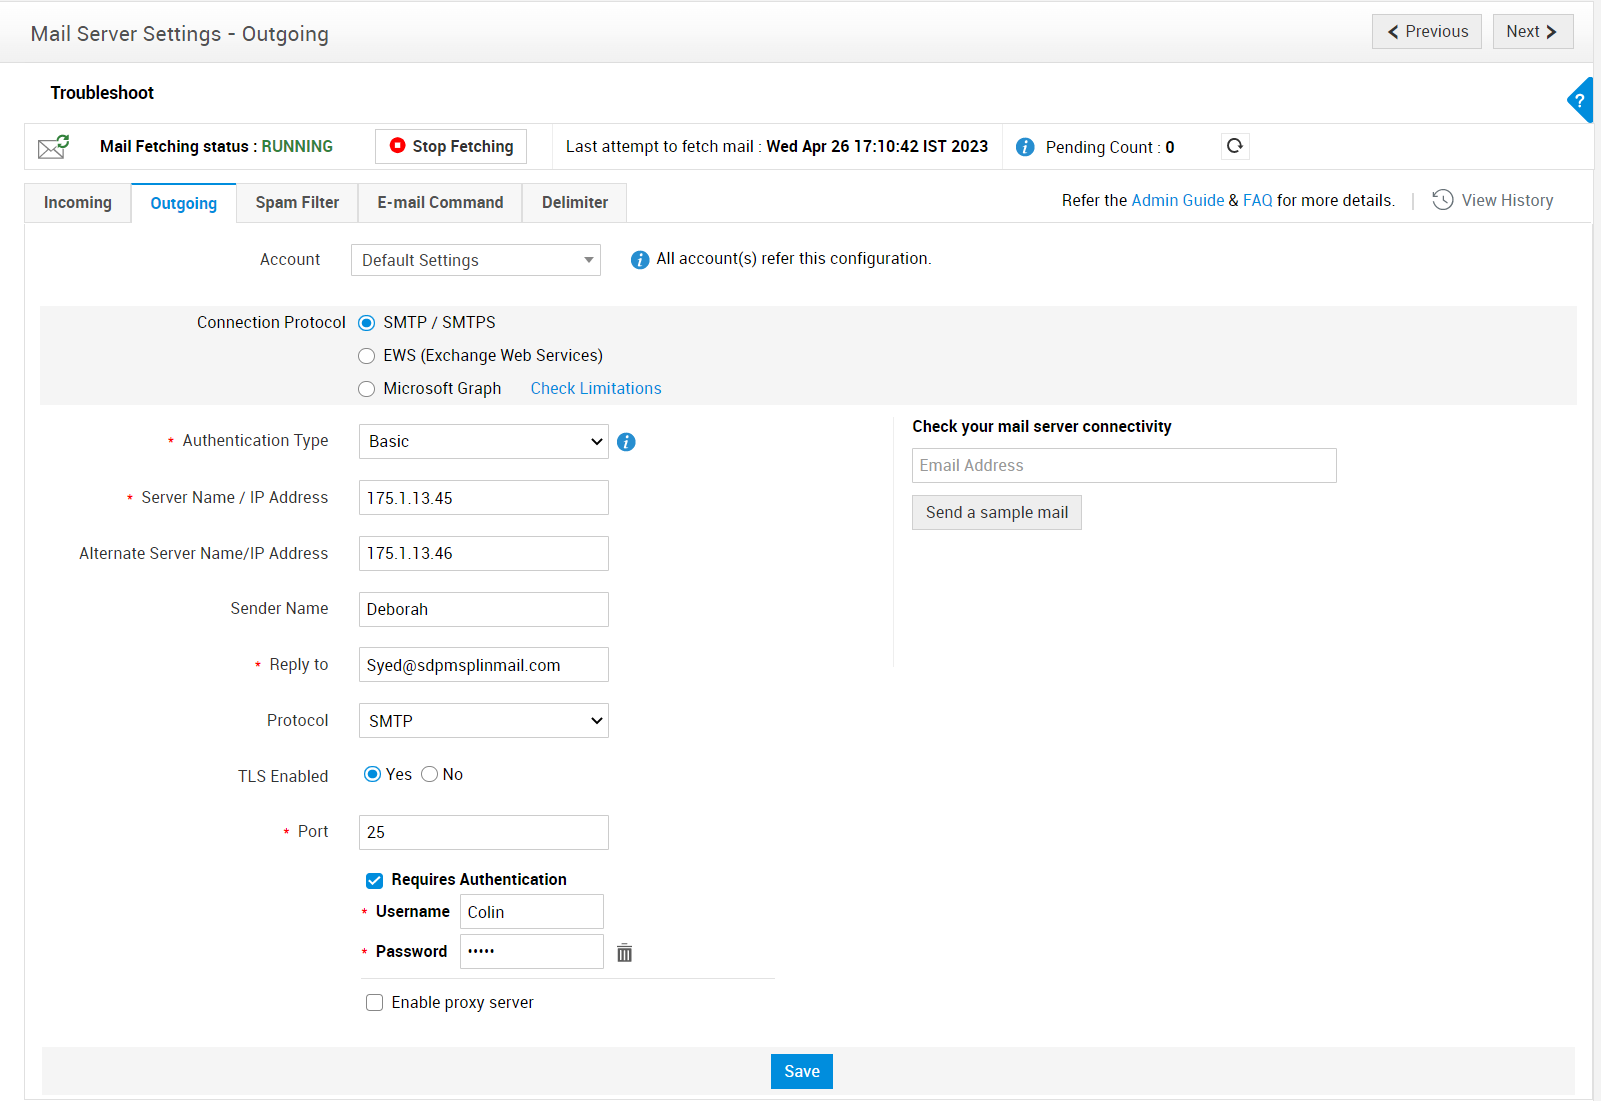The height and width of the screenshot is (1101, 1601).
Task: Open the Spam Filter tab
Action: coord(297,203)
